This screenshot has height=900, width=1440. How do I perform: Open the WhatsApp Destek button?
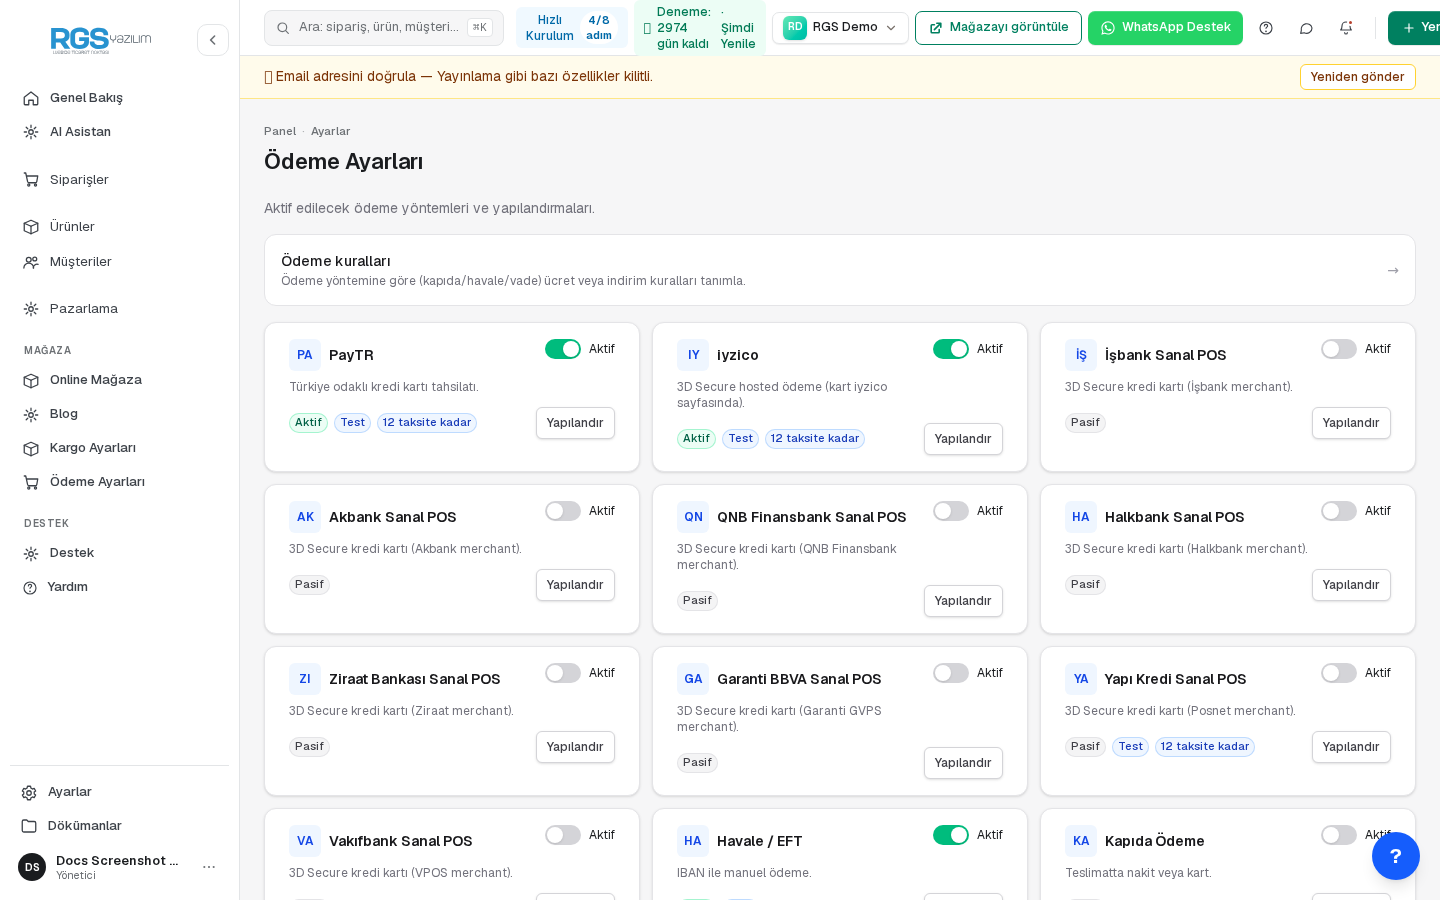pos(1165,28)
